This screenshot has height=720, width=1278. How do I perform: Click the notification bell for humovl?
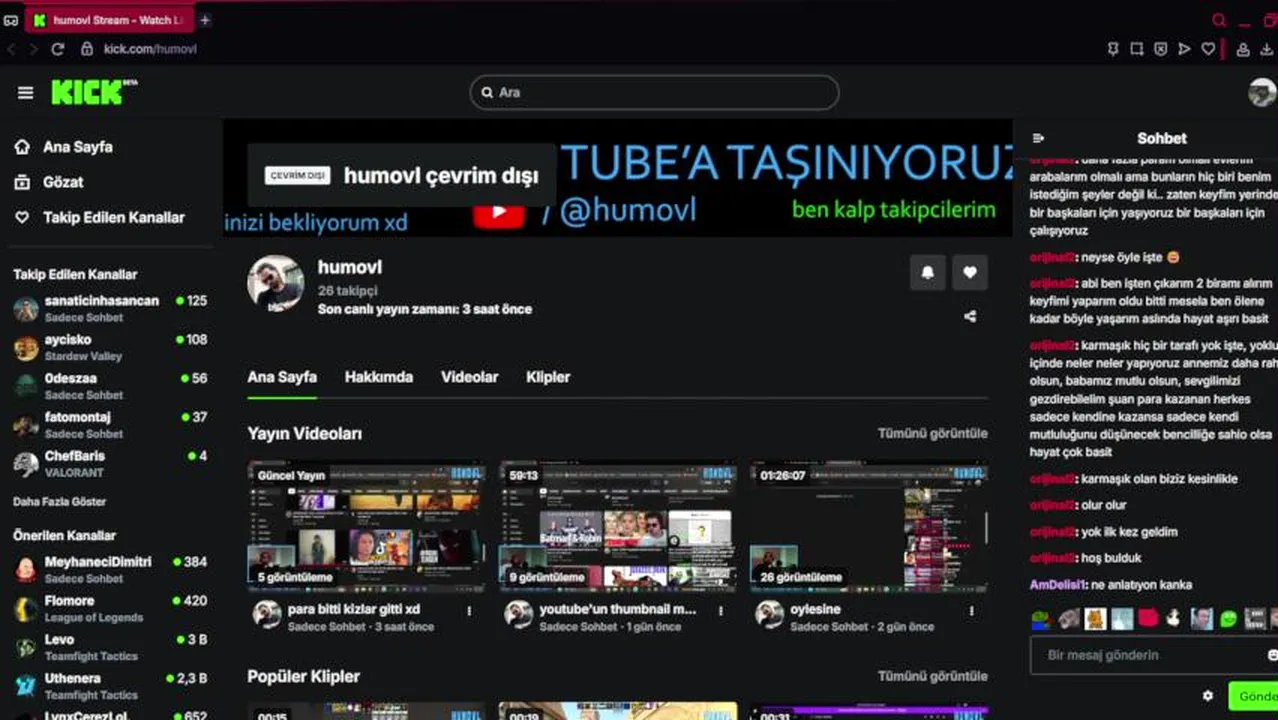[928, 272]
